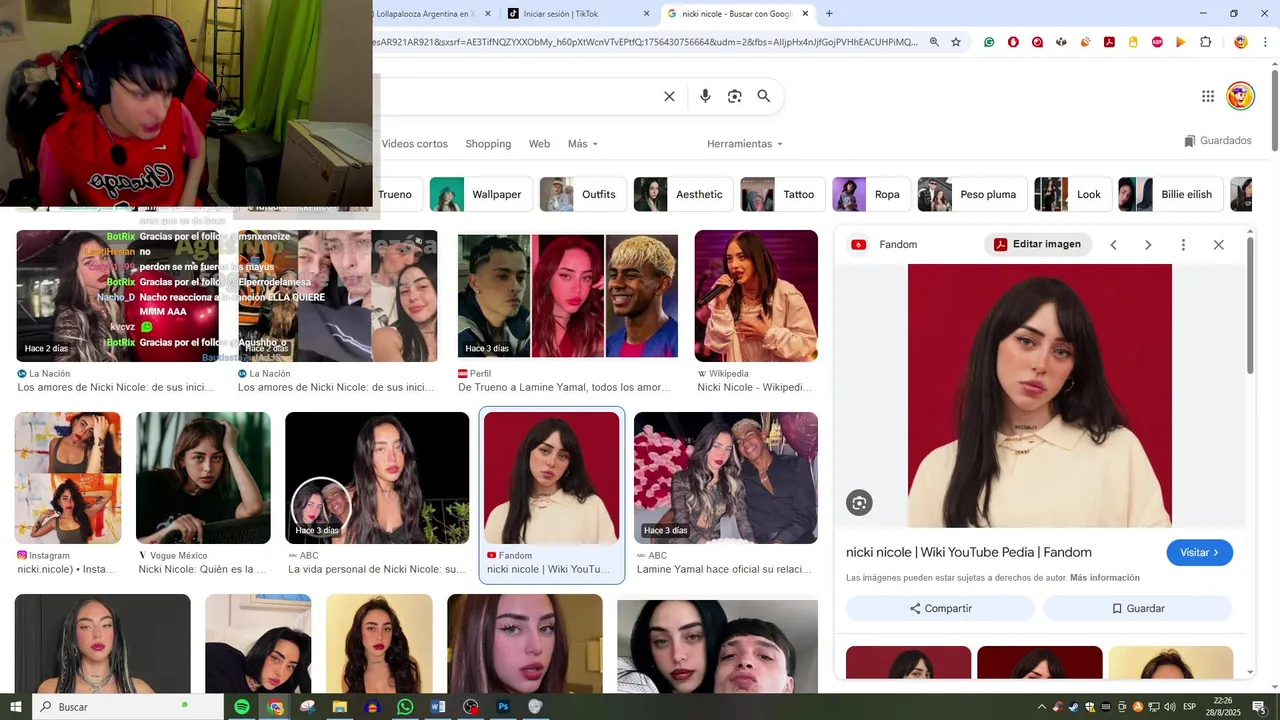Show previous image in preview panel

click(x=1113, y=245)
